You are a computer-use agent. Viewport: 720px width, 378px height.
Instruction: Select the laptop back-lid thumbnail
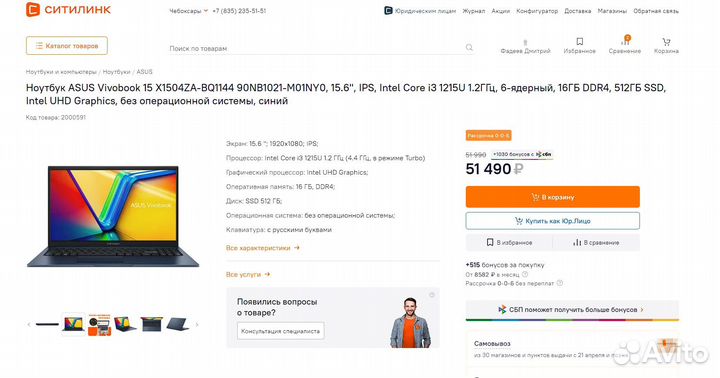click(177, 324)
